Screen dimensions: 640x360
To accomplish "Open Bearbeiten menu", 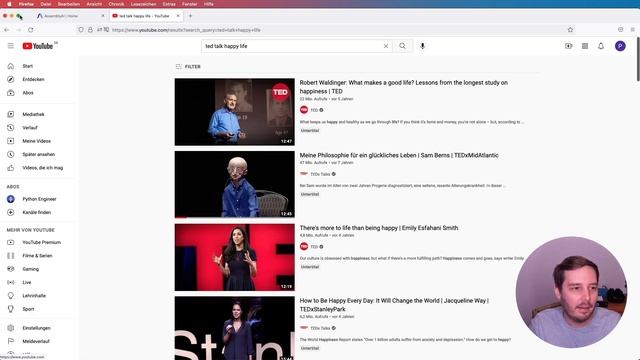I will [x=69, y=4].
